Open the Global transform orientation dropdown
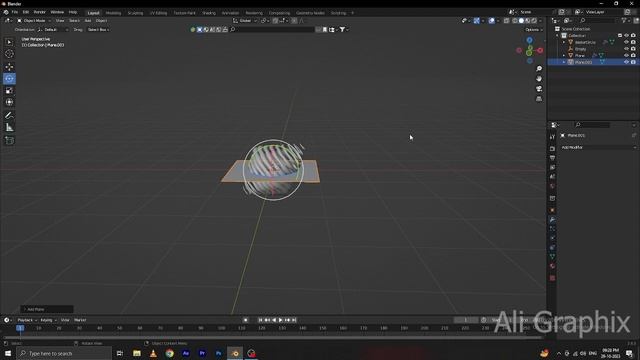The height and width of the screenshot is (360, 640). 245,20
